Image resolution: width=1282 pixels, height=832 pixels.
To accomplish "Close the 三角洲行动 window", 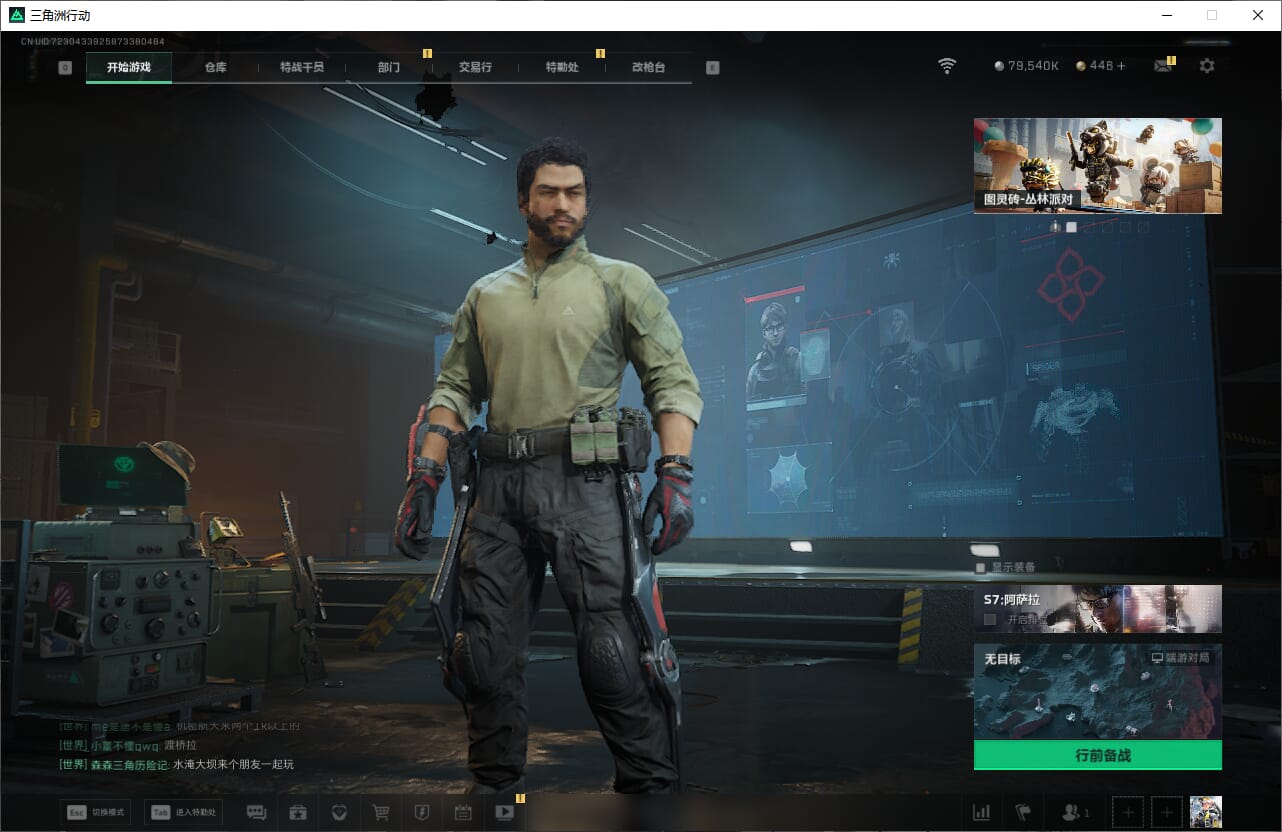I will coord(1258,15).
